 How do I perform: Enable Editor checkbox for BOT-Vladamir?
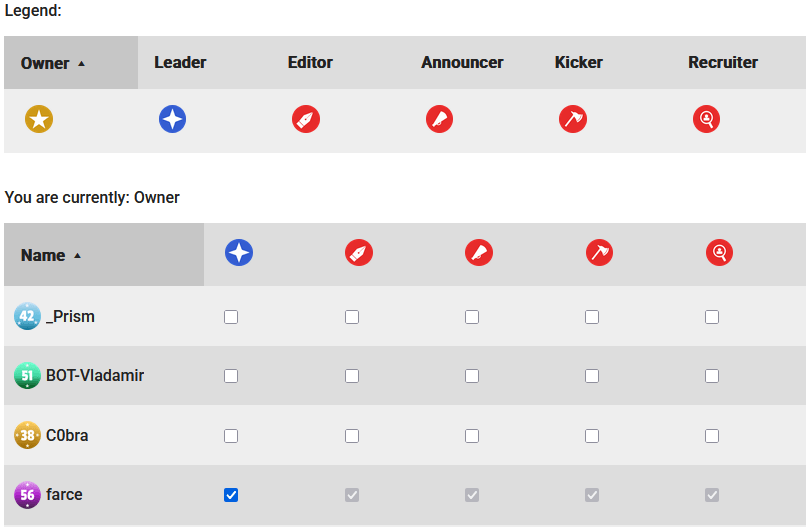click(x=352, y=376)
